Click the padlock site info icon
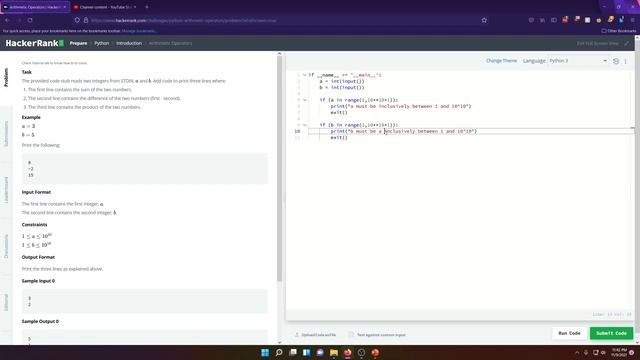 pyautogui.click(x=86, y=20)
